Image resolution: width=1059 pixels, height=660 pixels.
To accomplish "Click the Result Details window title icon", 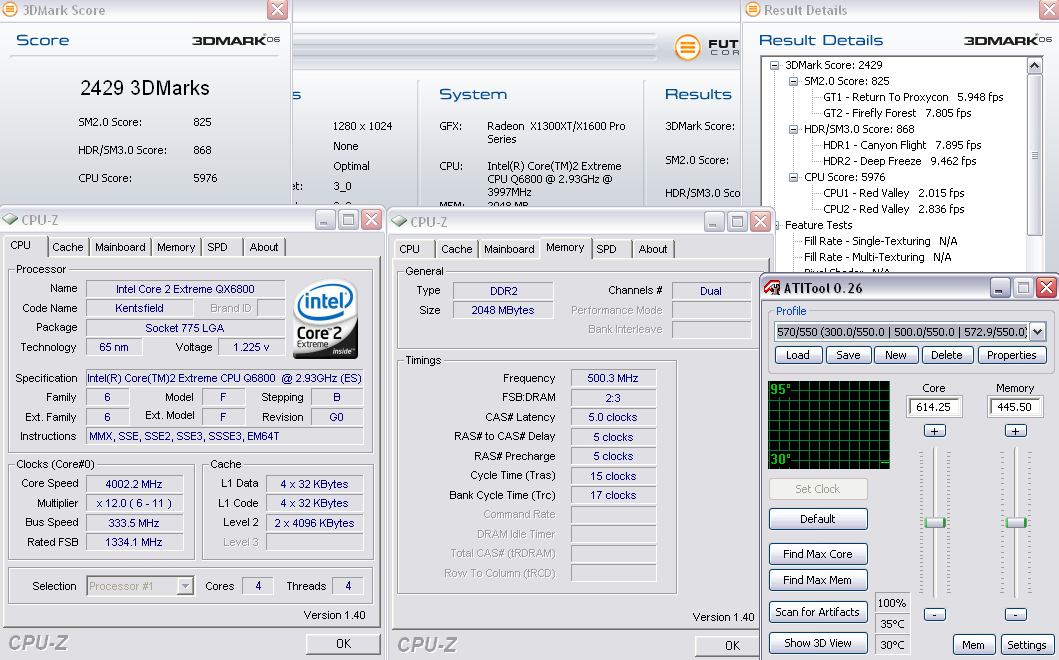I will [752, 9].
